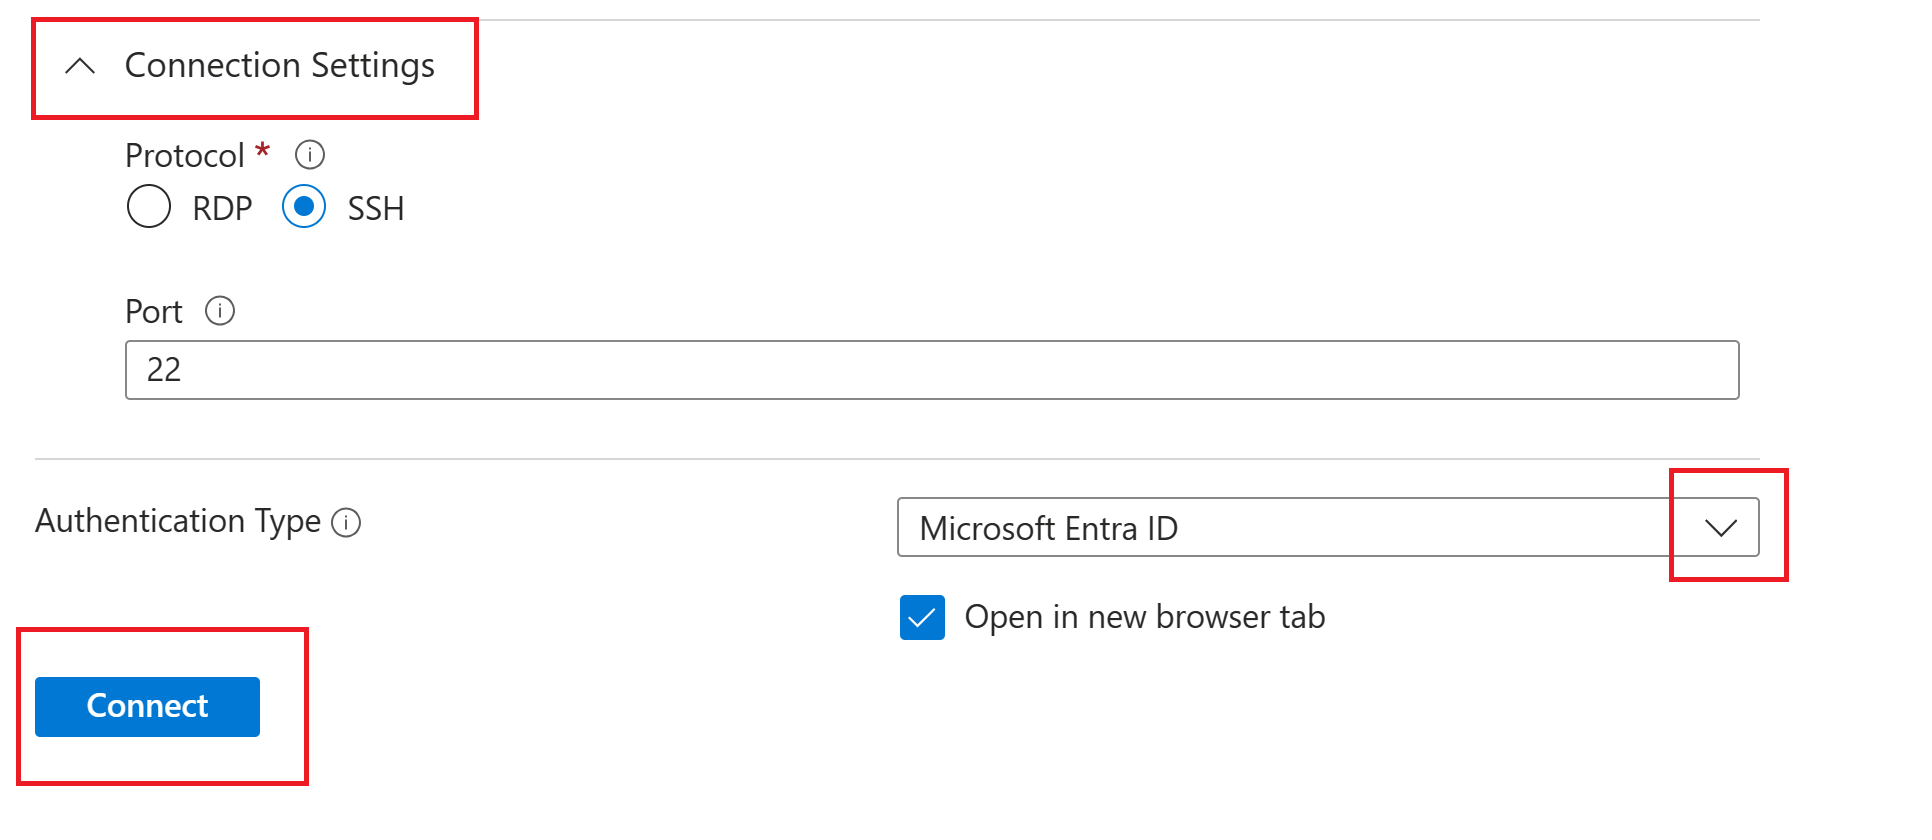
Task: Click the 'Open in new browser tab' label
Action: click(1145, 617)
